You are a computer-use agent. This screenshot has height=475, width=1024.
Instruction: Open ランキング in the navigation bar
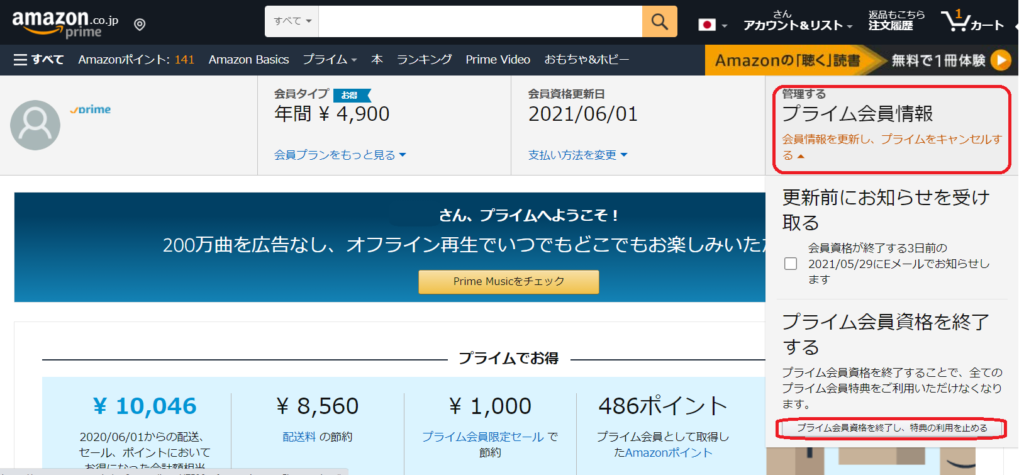[x=424, y=60]
